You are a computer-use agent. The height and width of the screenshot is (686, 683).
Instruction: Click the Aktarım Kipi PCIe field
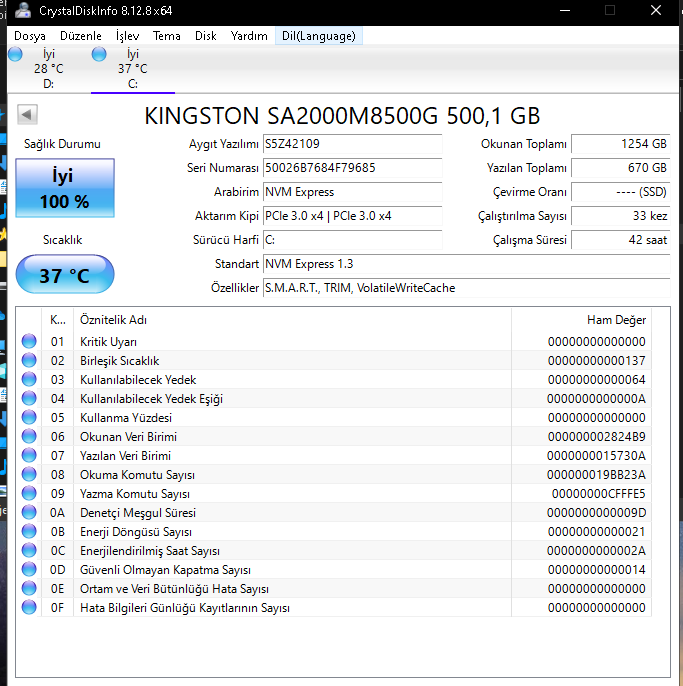tap(352, 216)
